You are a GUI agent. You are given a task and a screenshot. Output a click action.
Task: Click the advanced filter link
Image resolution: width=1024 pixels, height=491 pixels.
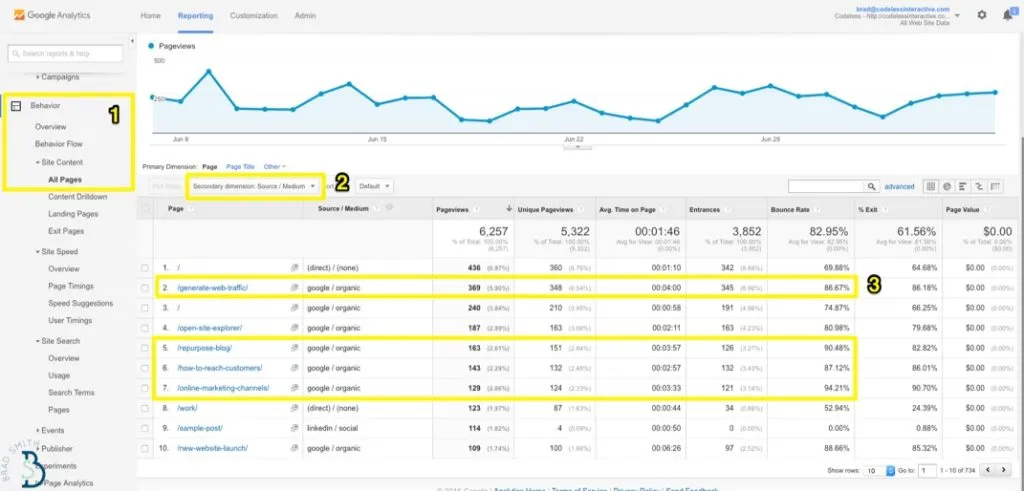coord(899,186)
